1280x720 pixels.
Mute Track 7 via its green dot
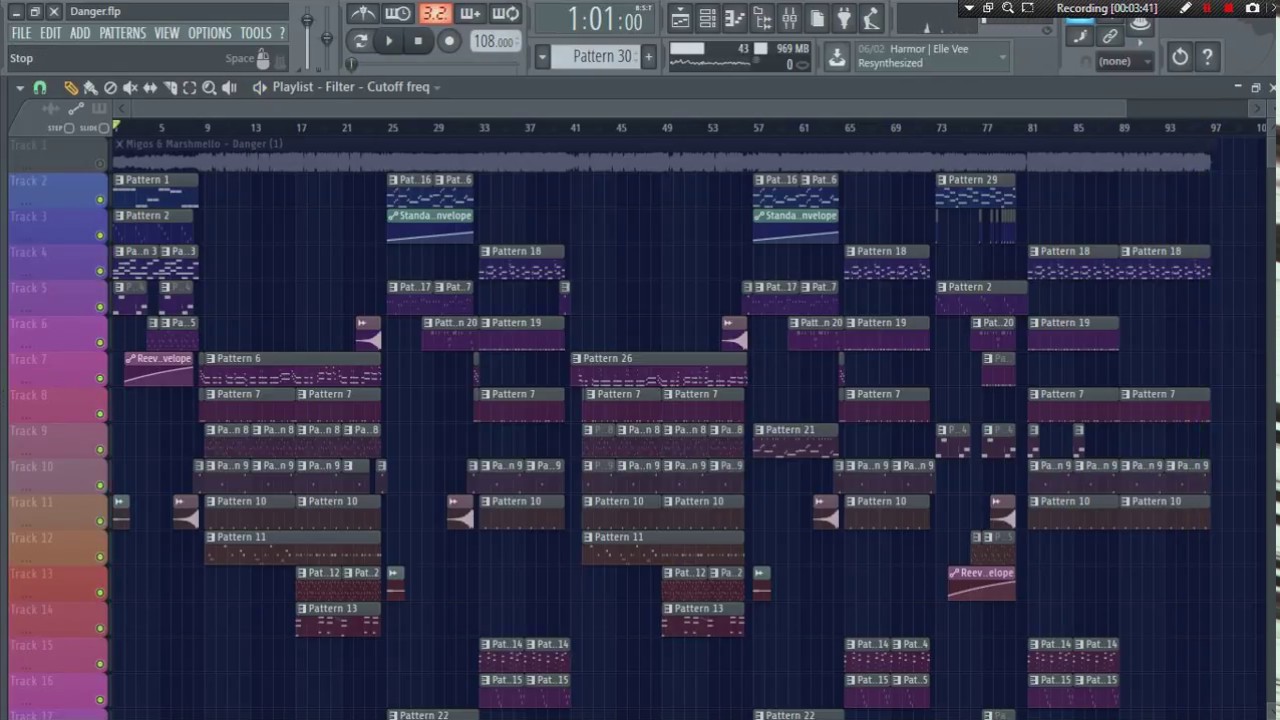pyautogui.click(x=100, y=378)
